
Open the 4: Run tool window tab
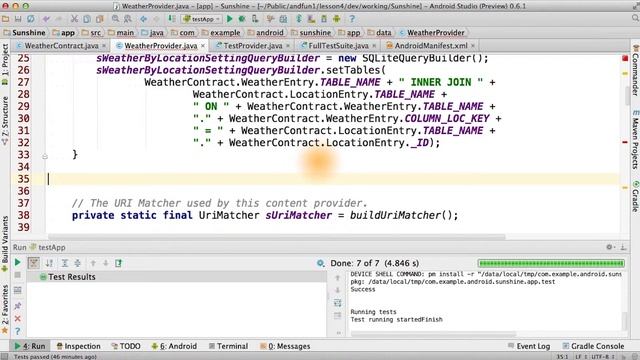(30, 346)
